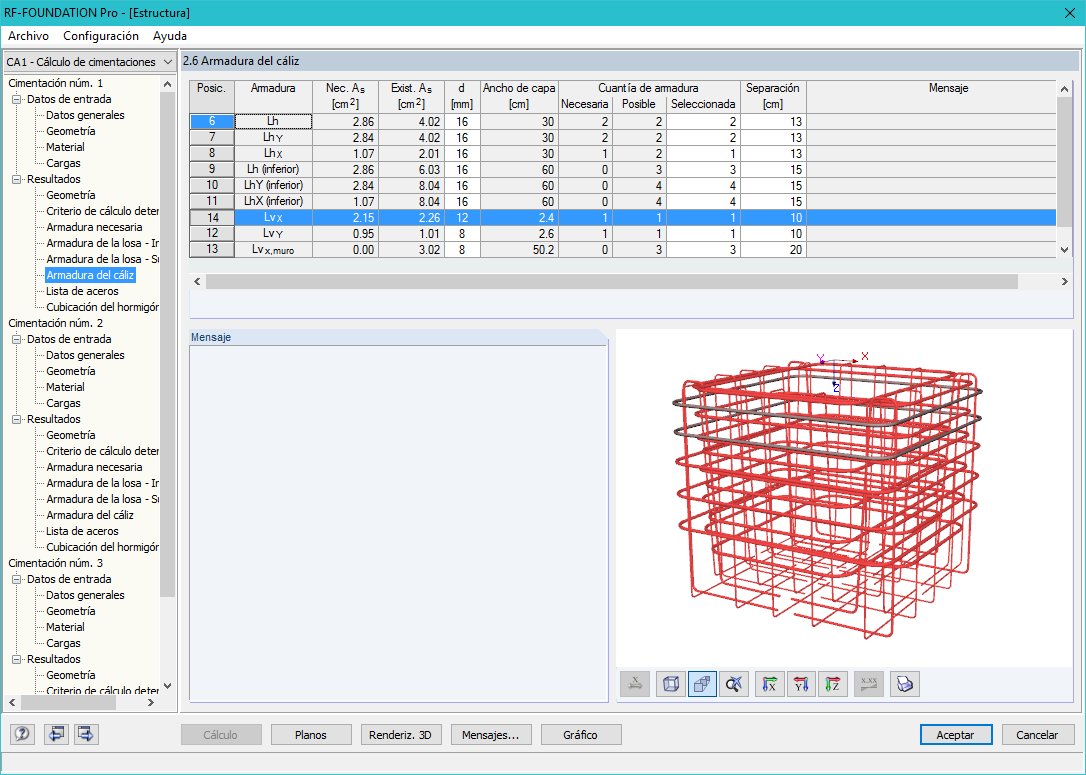Print the reinforcement graphic

click(x=905, y=684)
